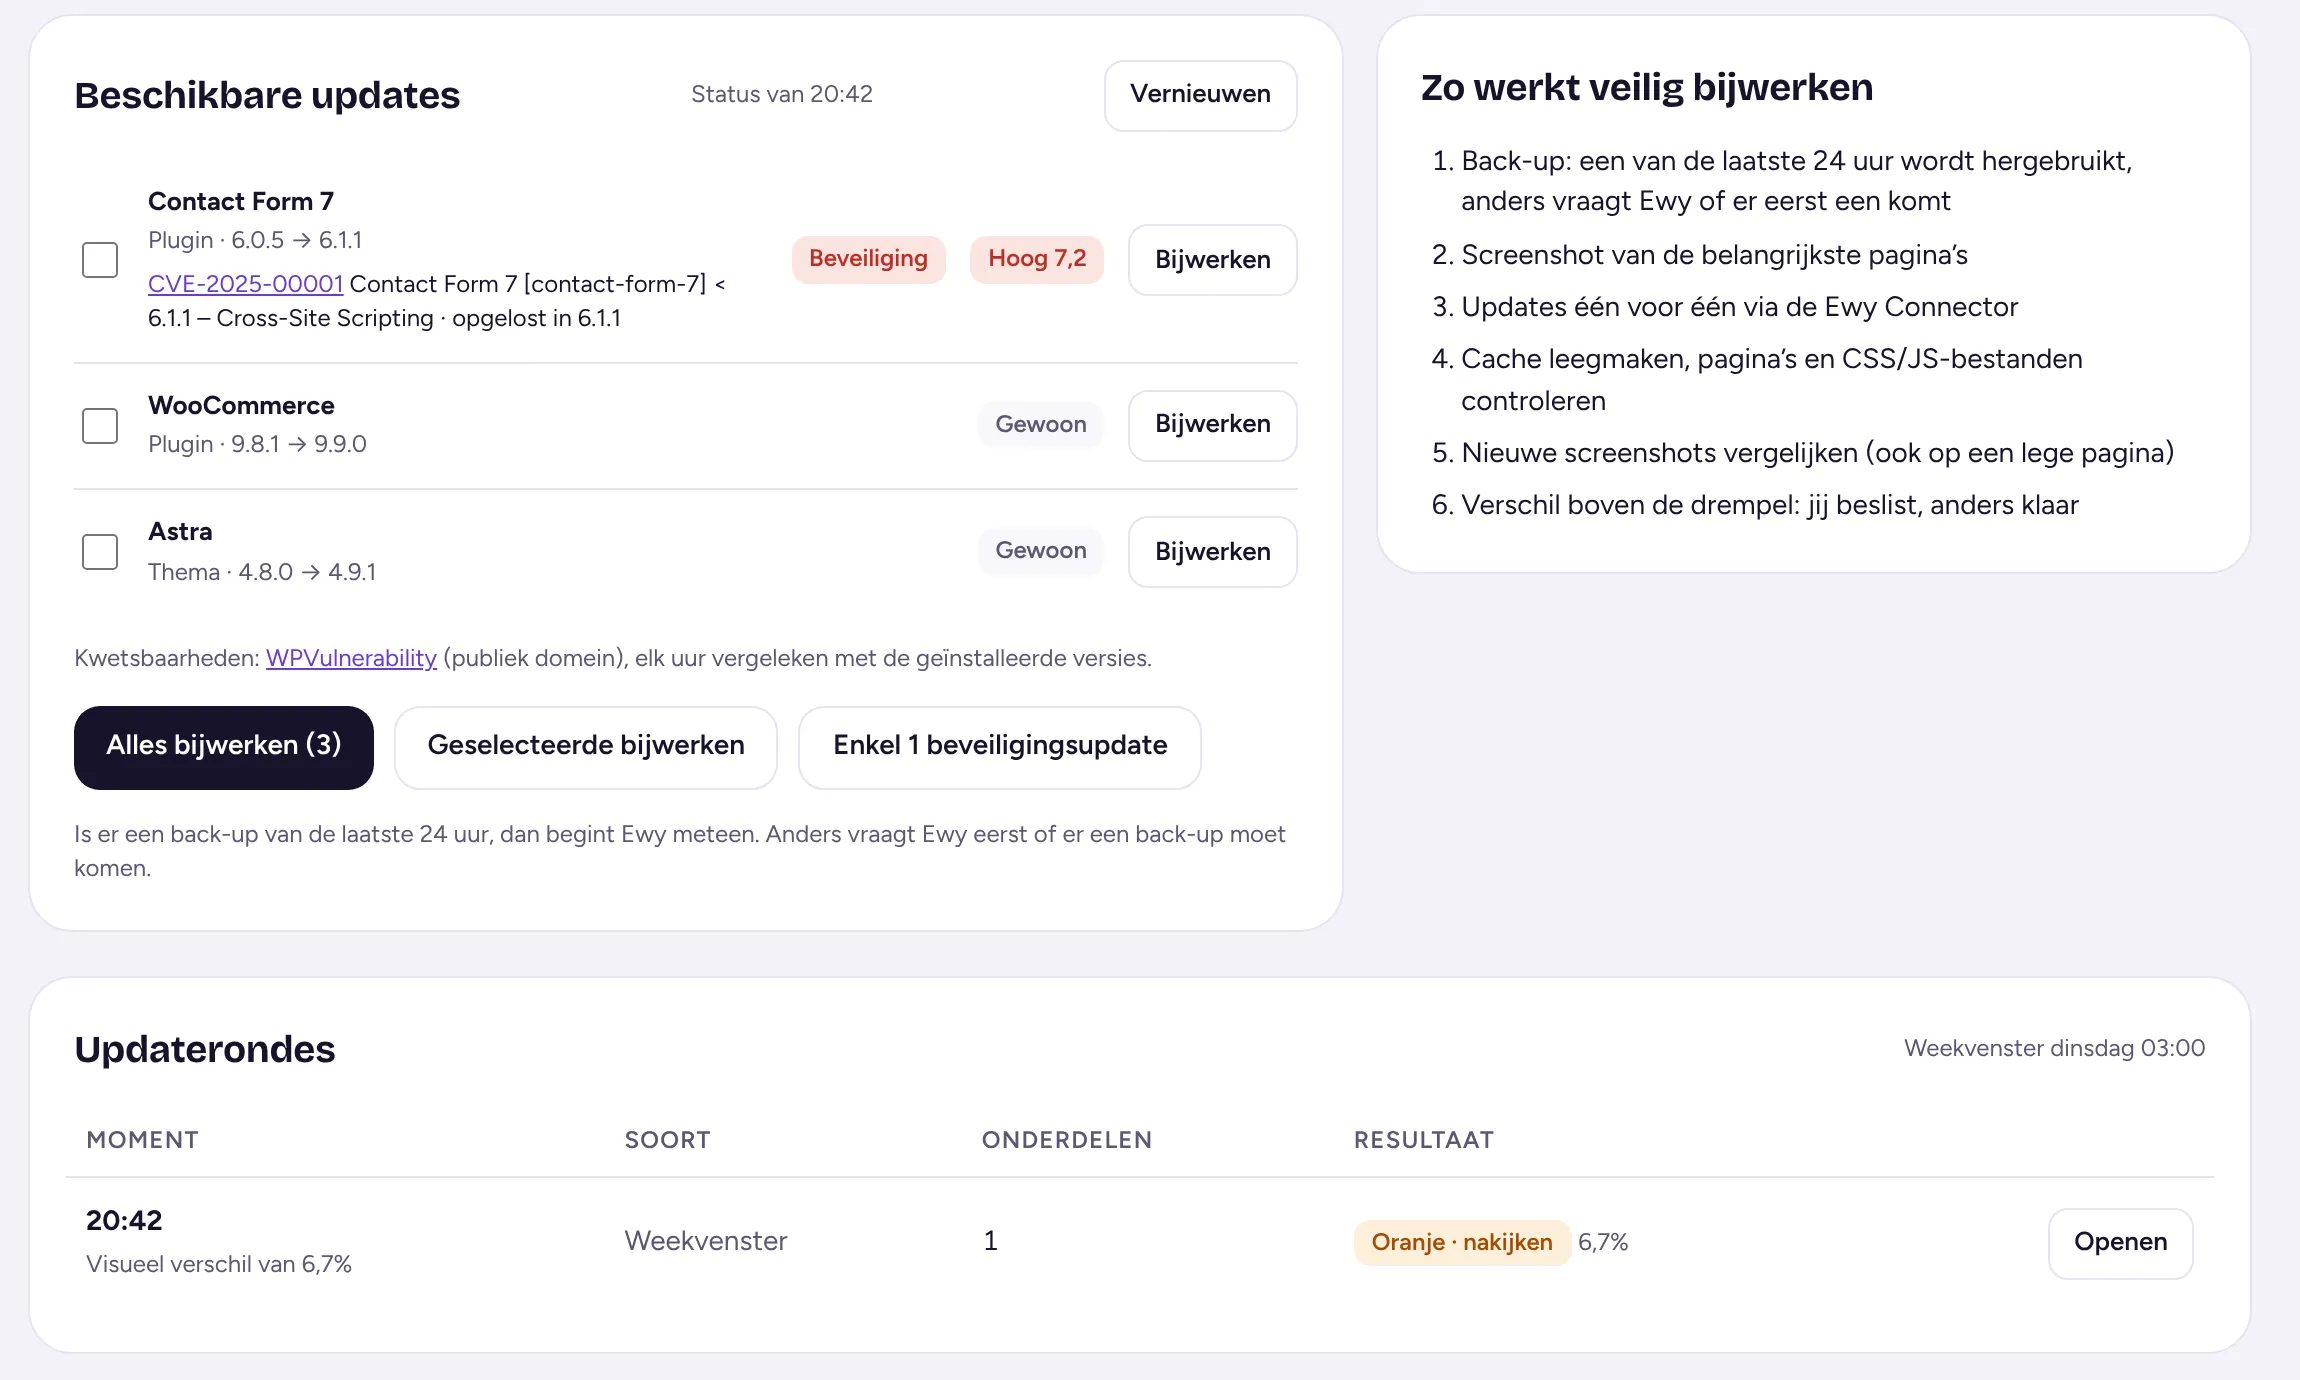The image size is (2300, 1380).
Task: Click the Weekvenster cell in the table
Action: [706, 1241]
